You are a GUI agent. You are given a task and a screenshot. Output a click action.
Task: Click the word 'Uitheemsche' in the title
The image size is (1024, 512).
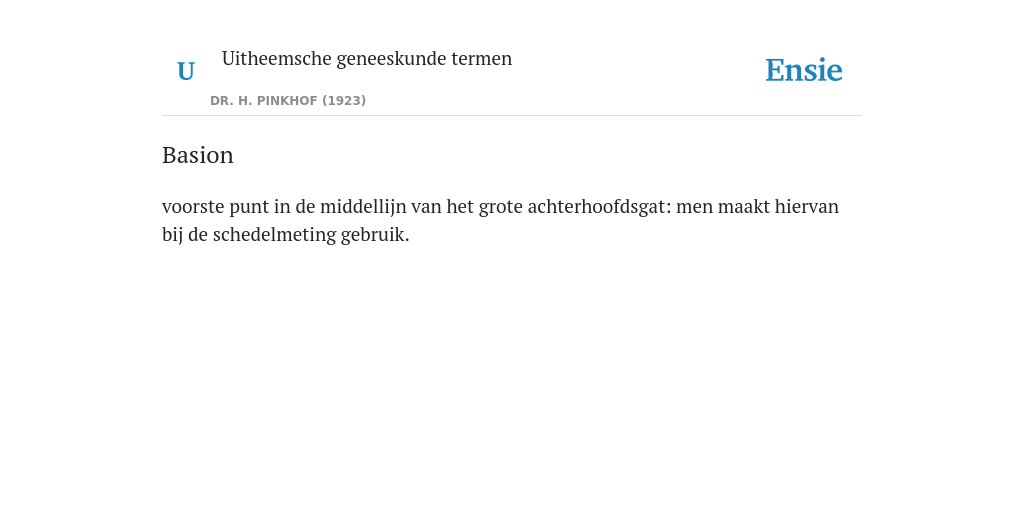point(276,58)
